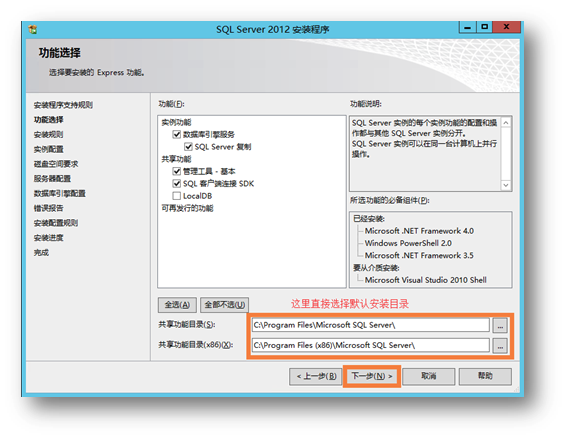This screenshot has height=439, width=566.
Task: Toggle SQL 客户端连接 SDK checkbox
Action: click(x=177, y=184)
